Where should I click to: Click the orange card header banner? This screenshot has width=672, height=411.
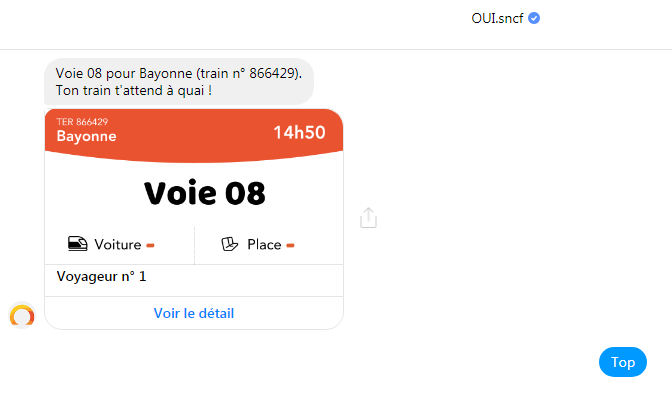(194, 135)
